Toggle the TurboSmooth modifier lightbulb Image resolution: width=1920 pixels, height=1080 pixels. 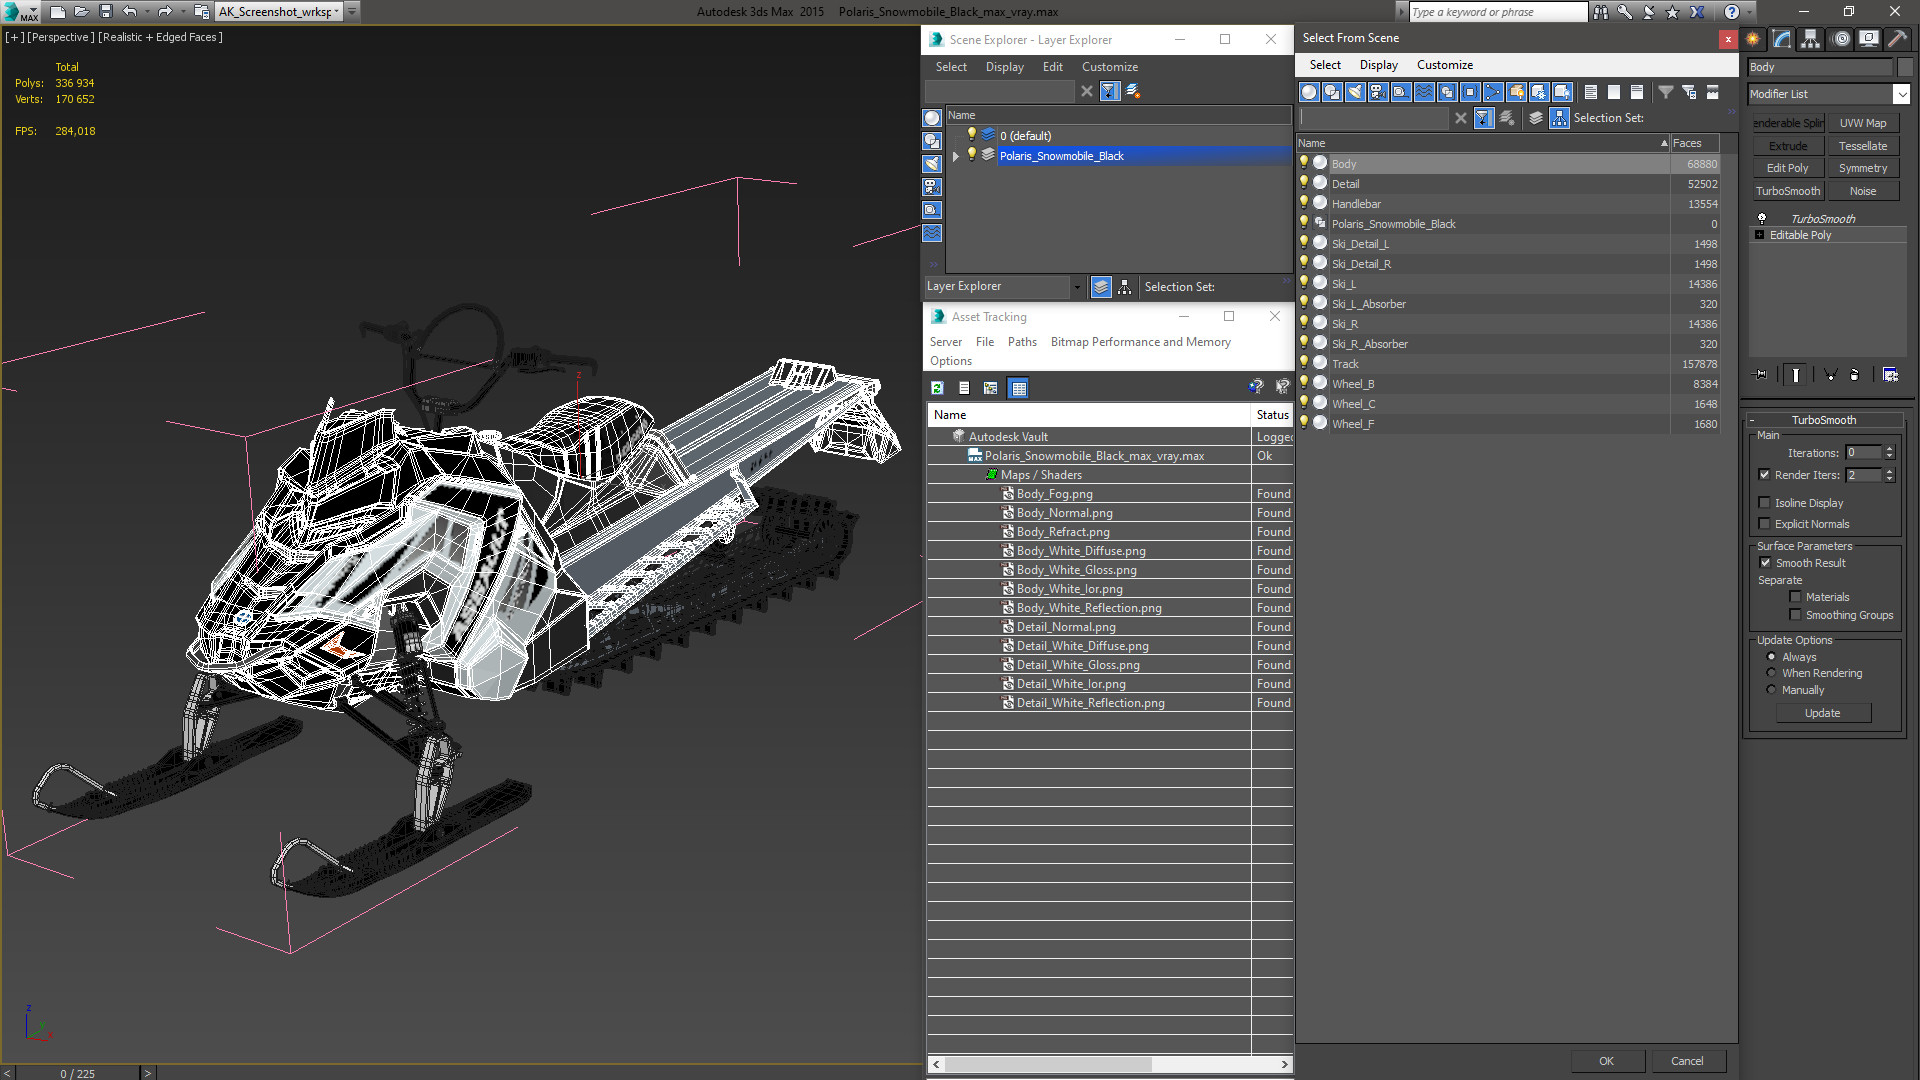pyautogui.click(x=1762, y=218)
